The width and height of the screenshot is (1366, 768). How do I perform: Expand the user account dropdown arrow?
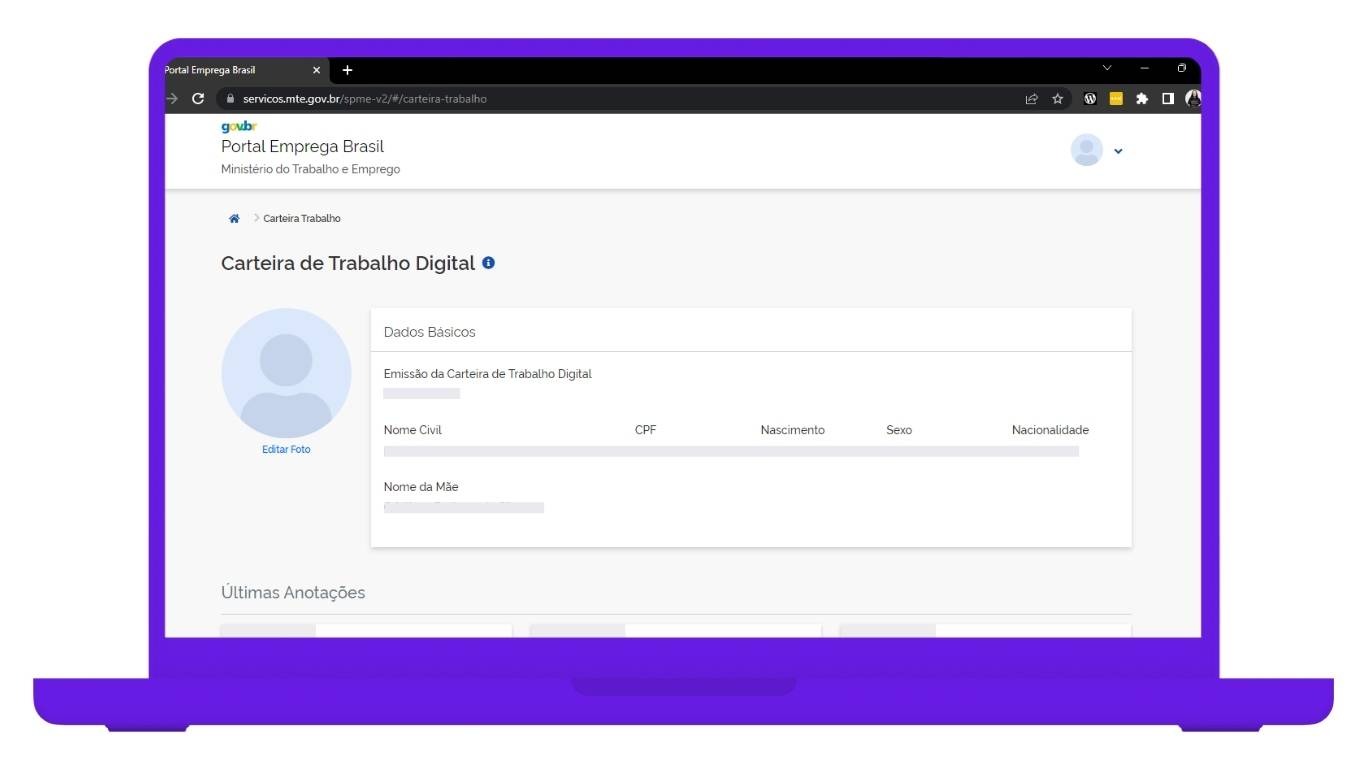point(1118,151)
